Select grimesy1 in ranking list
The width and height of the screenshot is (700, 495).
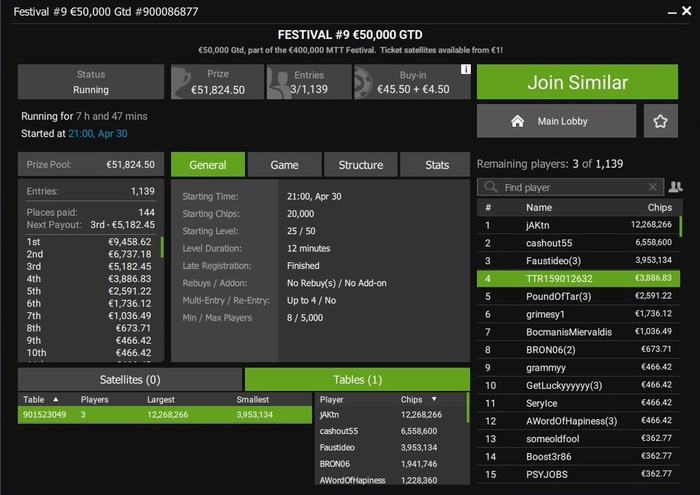[x=578, y=314]
